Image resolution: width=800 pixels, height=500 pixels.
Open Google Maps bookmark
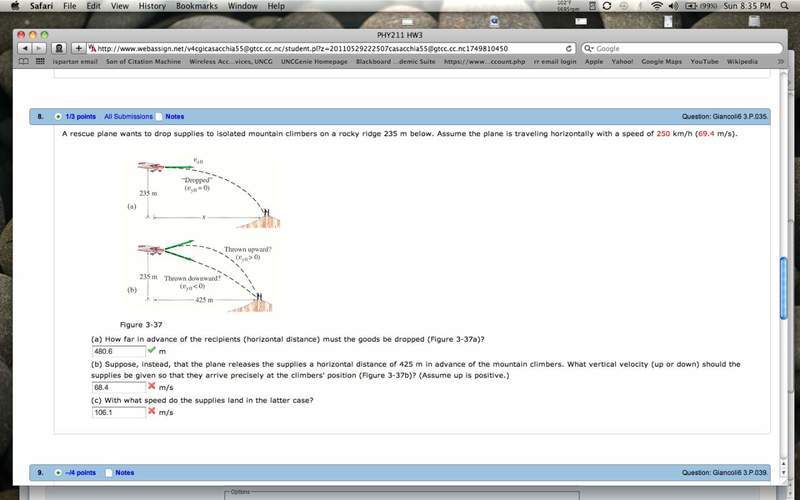[x=661, y=62]
